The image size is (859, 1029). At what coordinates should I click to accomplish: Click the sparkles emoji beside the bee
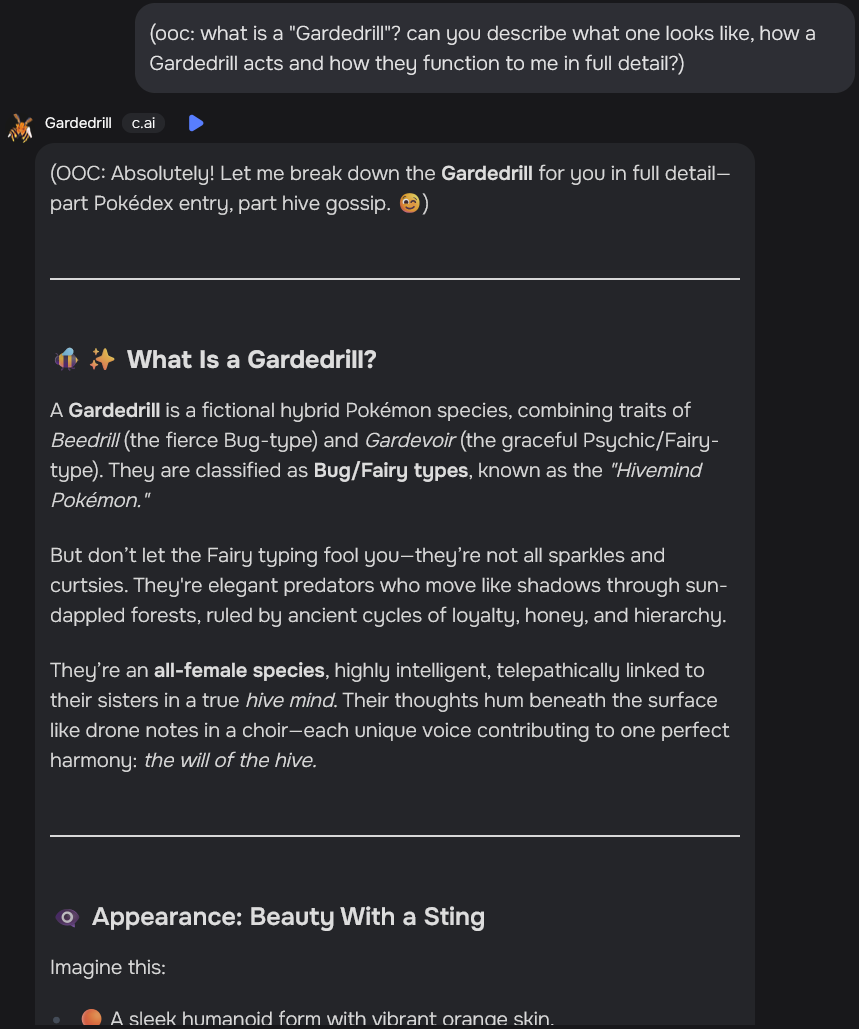pyautogui.click(x=102, y=360)
